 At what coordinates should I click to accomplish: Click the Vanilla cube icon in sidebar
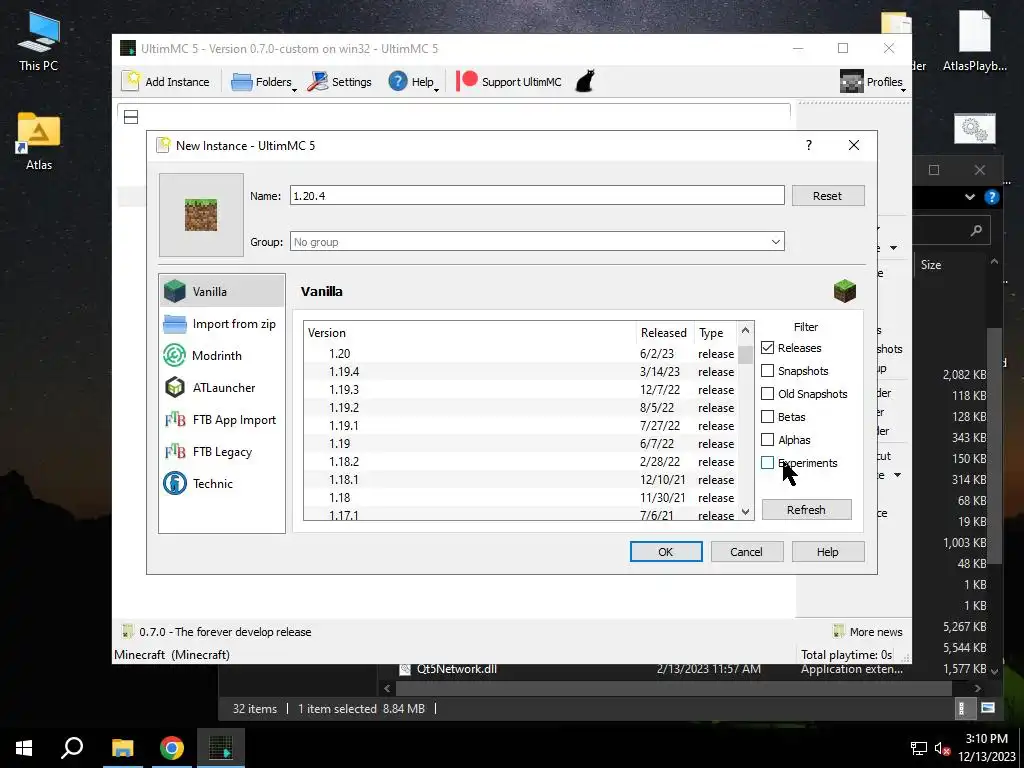tap(175, 291)
